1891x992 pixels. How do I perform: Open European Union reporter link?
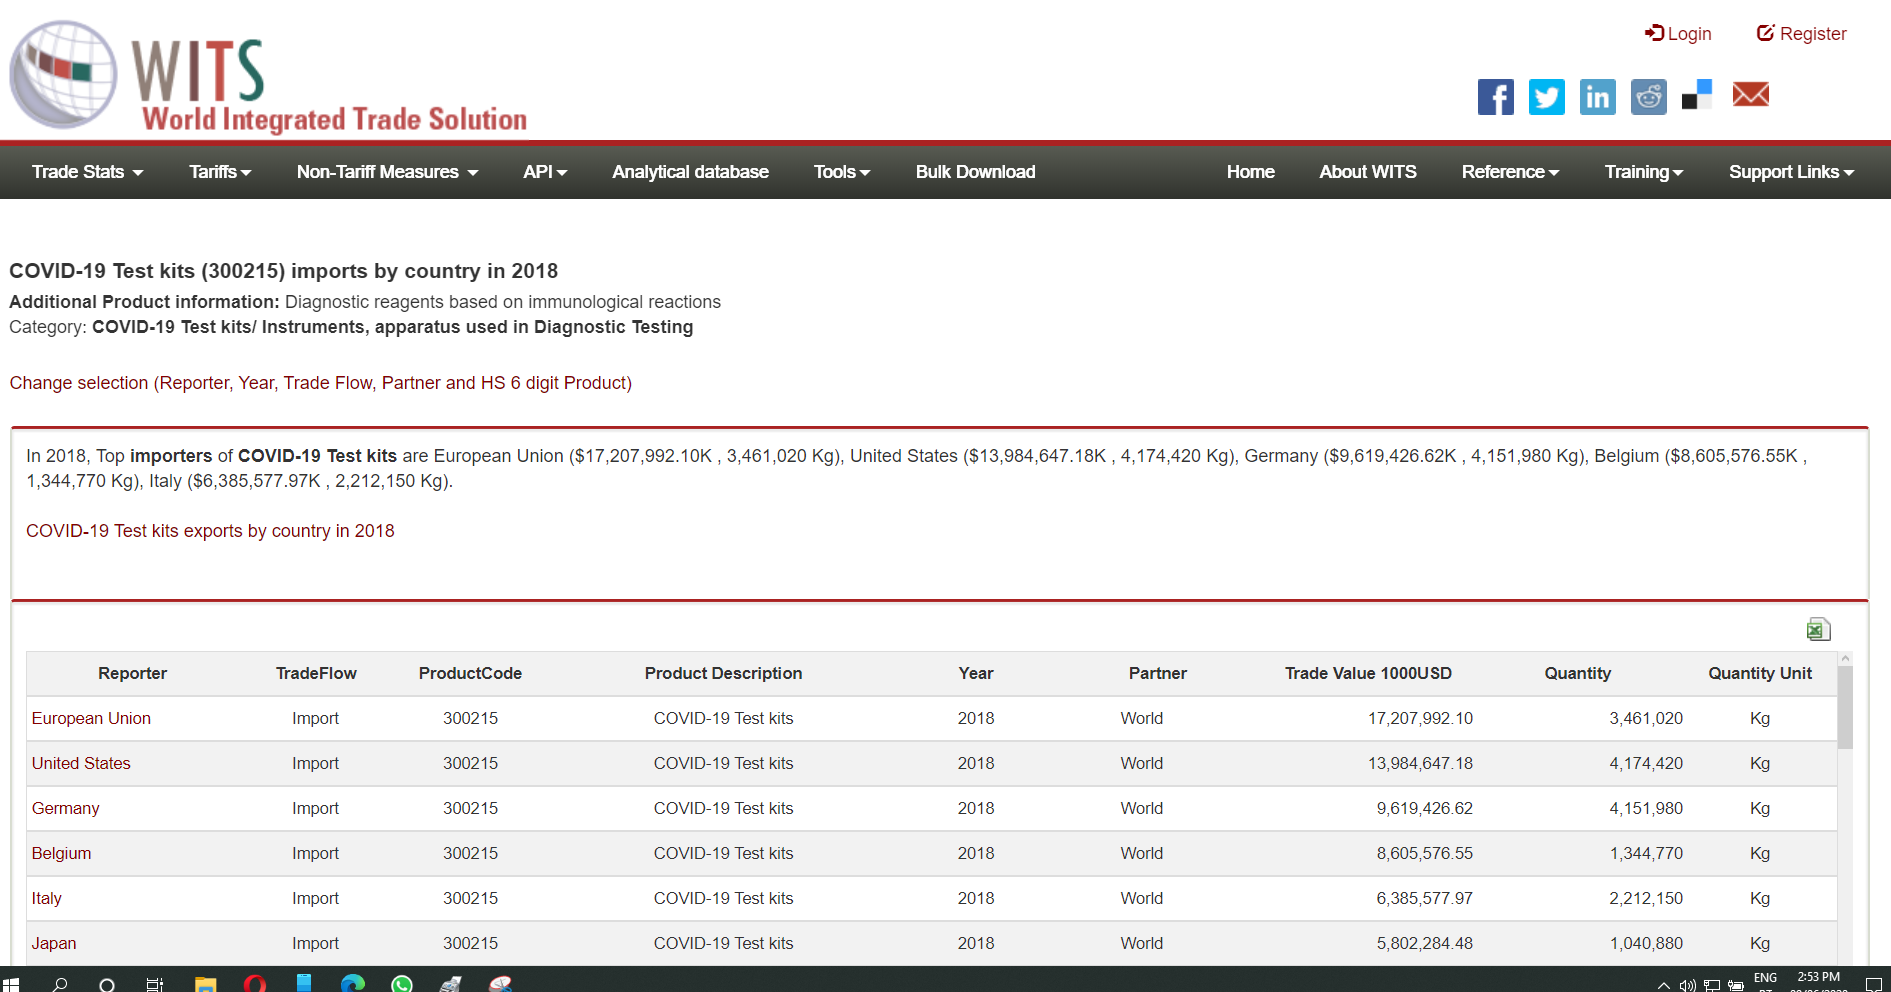91,718
